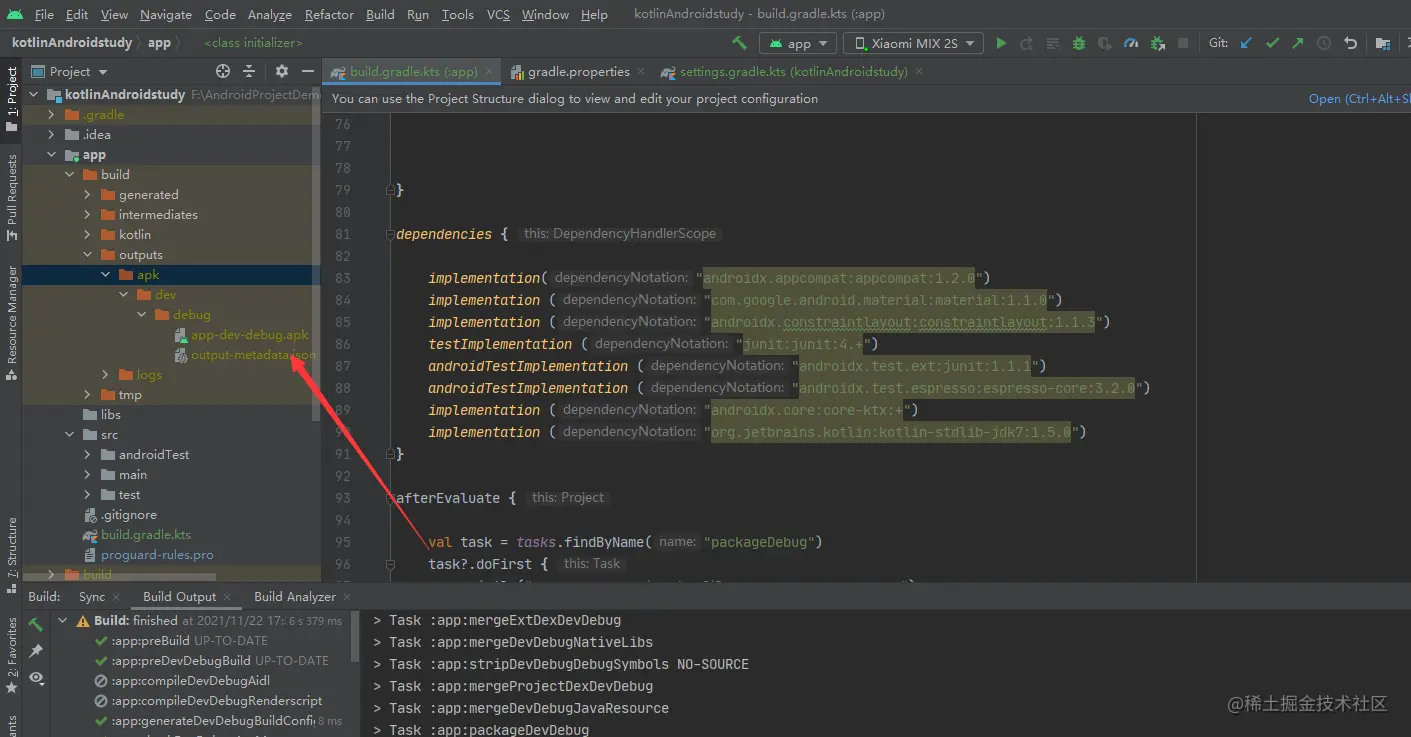Select proguard-rules.pro file in tree
Screen dimensions: 1411x737
tap(157, 555)
